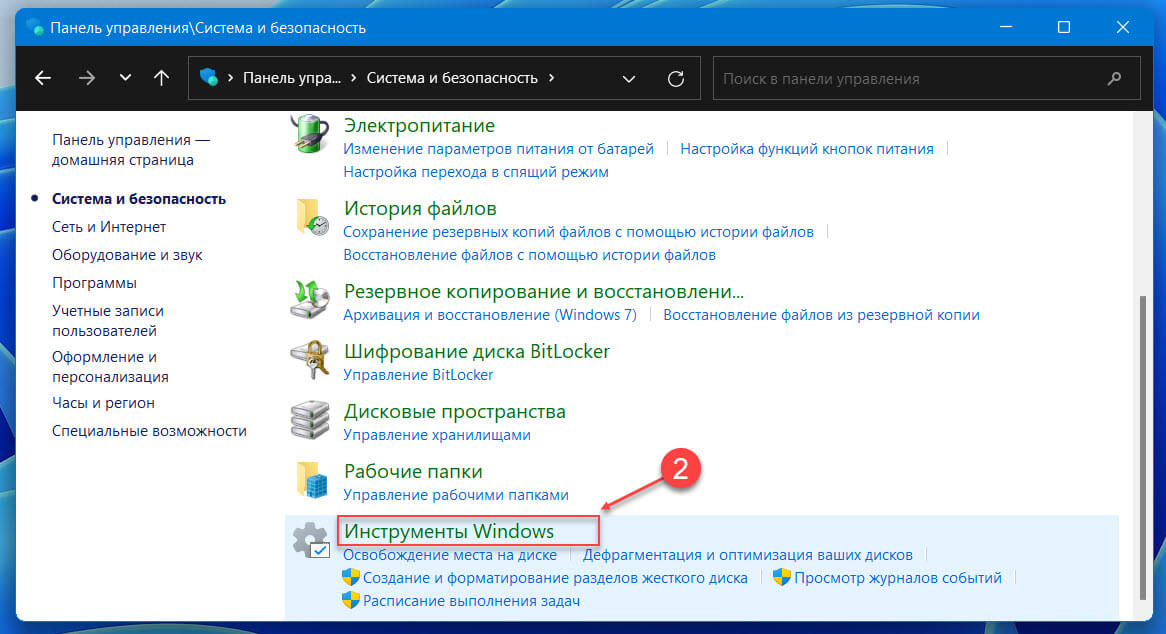Click shield icon beside 'Создание и форматирование разделов'

(351, 578)
